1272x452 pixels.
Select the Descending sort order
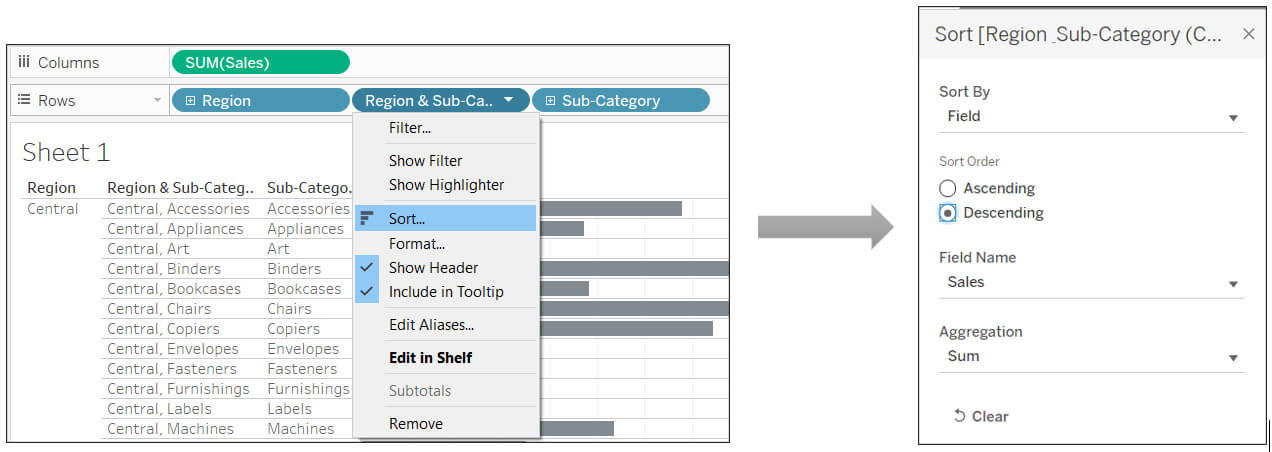click(x=948, y=213)
